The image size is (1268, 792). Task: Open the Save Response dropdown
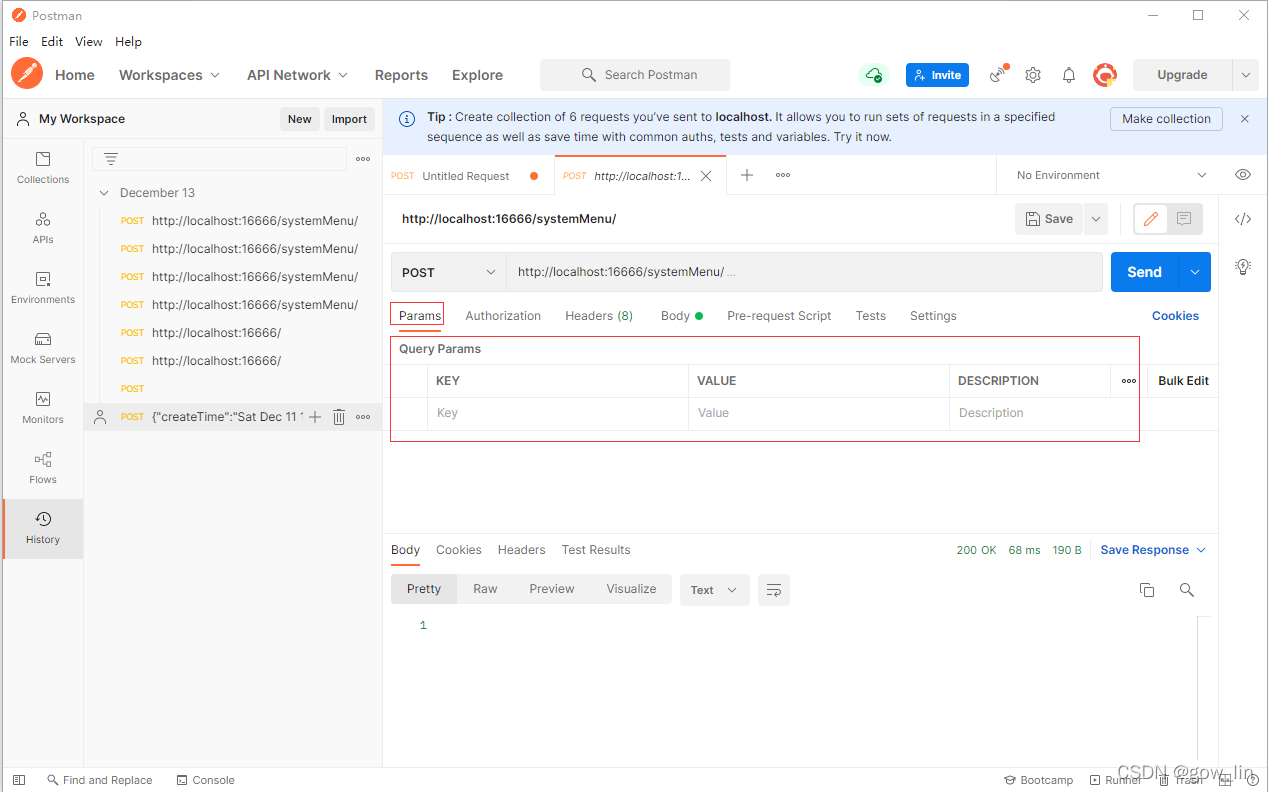click(x=1153, y=550)
